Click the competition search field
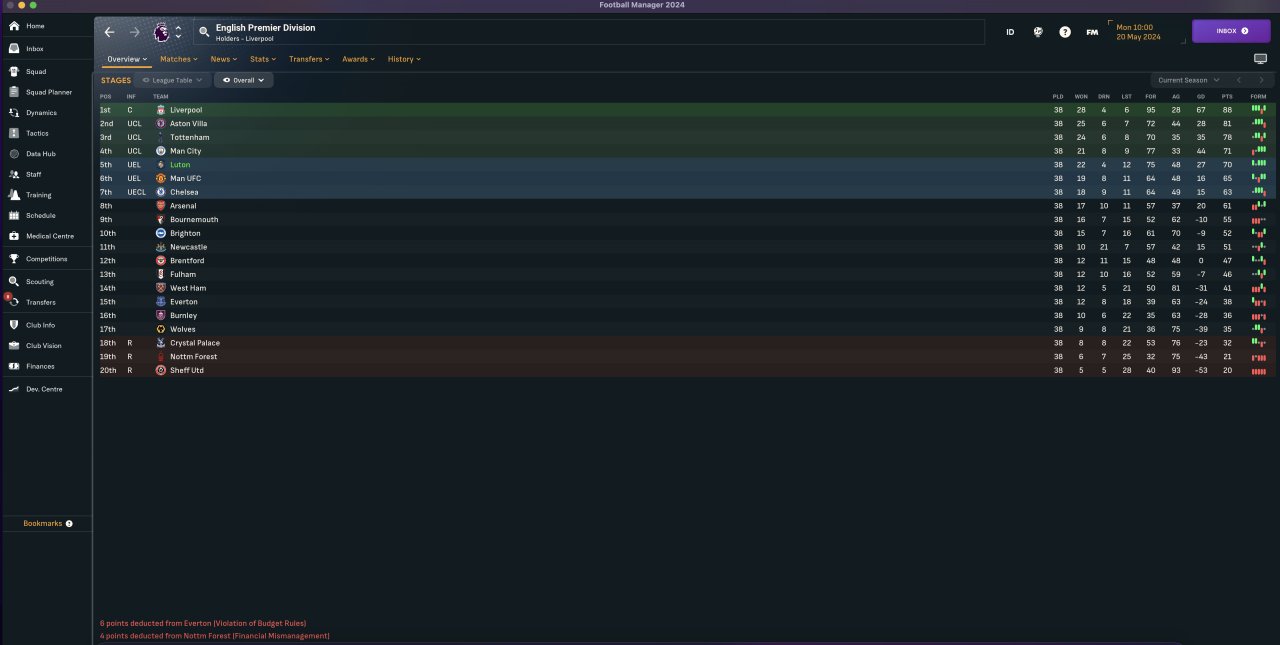The image size is (1280, 645). pos(590,32)
